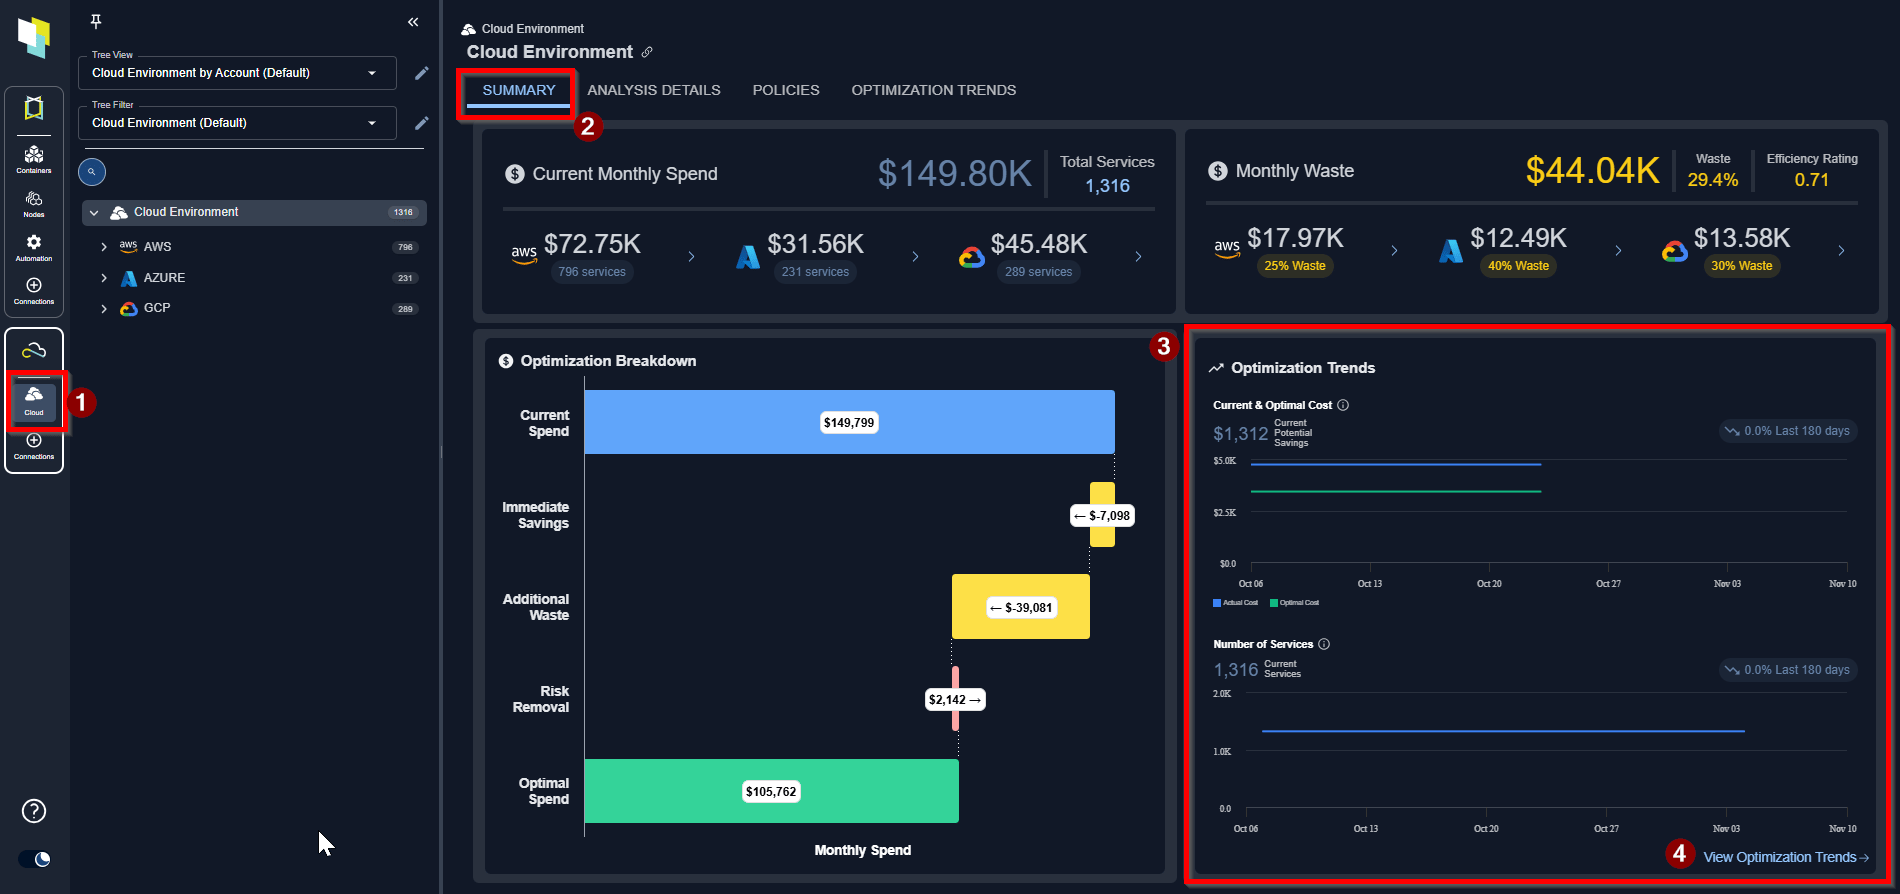Open Kubernetes Connections plus icon
The image size is (1900, 894).
click(x=34, y=290)
